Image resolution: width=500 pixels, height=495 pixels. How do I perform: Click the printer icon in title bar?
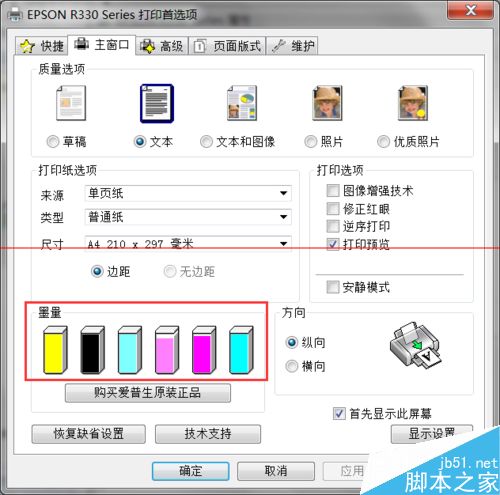tap(15, 14)
